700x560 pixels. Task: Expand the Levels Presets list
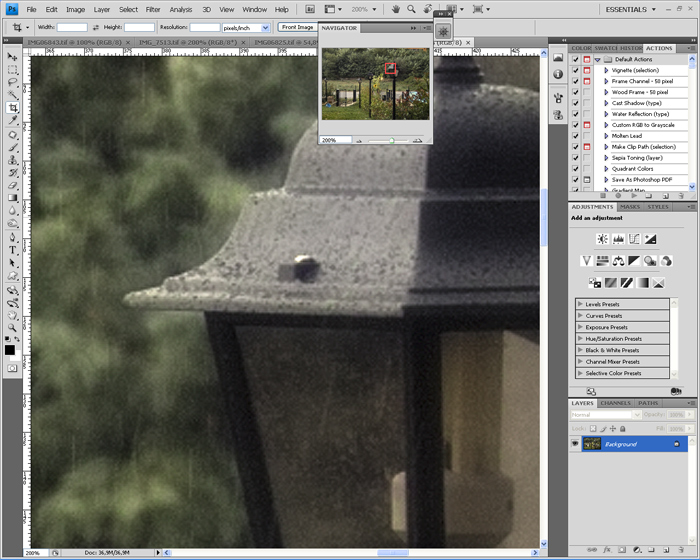581,304
